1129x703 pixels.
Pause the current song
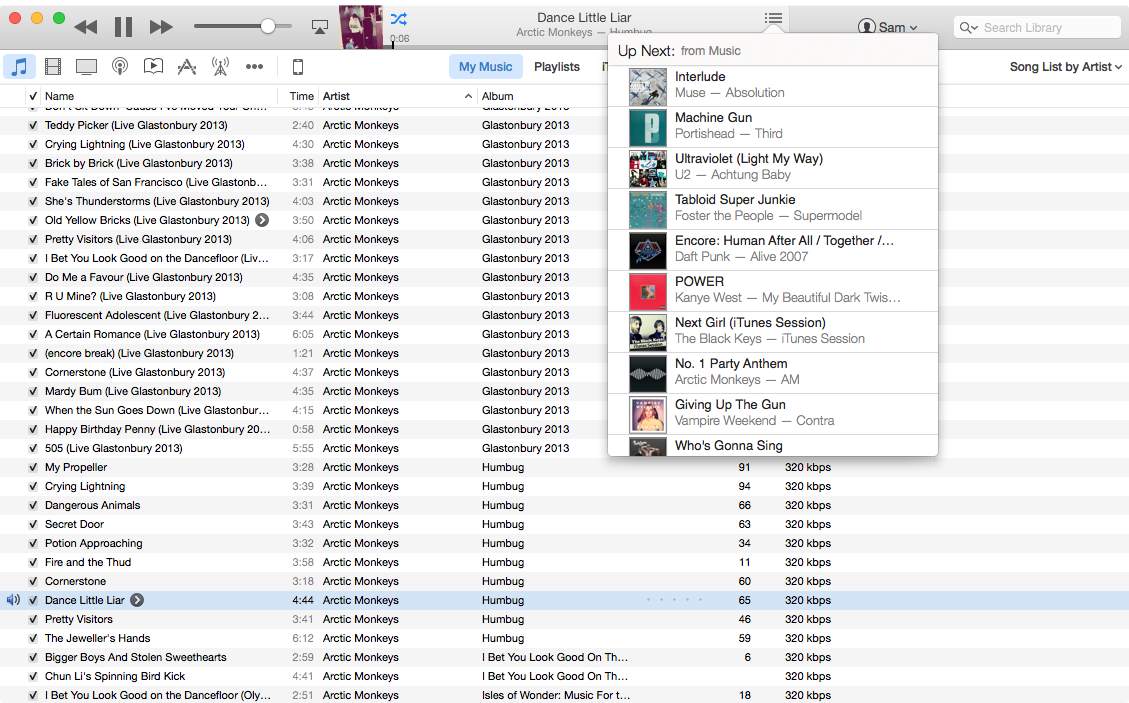124,27
